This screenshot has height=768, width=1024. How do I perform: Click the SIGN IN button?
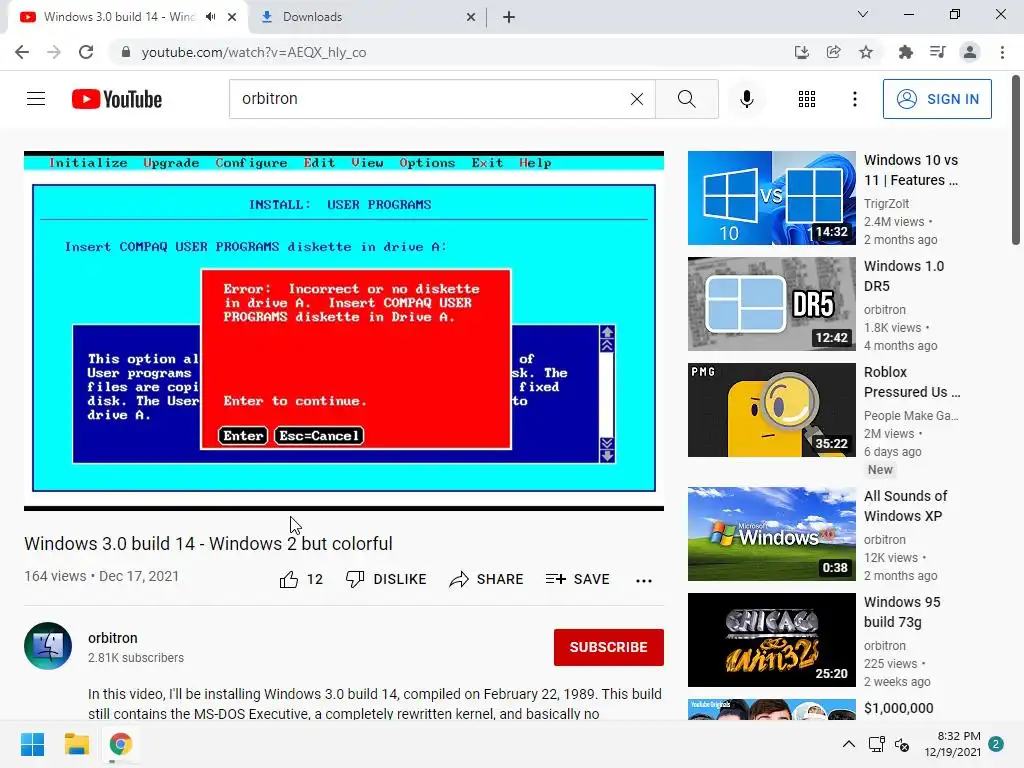pyautogui.click(x=937, y=99)
